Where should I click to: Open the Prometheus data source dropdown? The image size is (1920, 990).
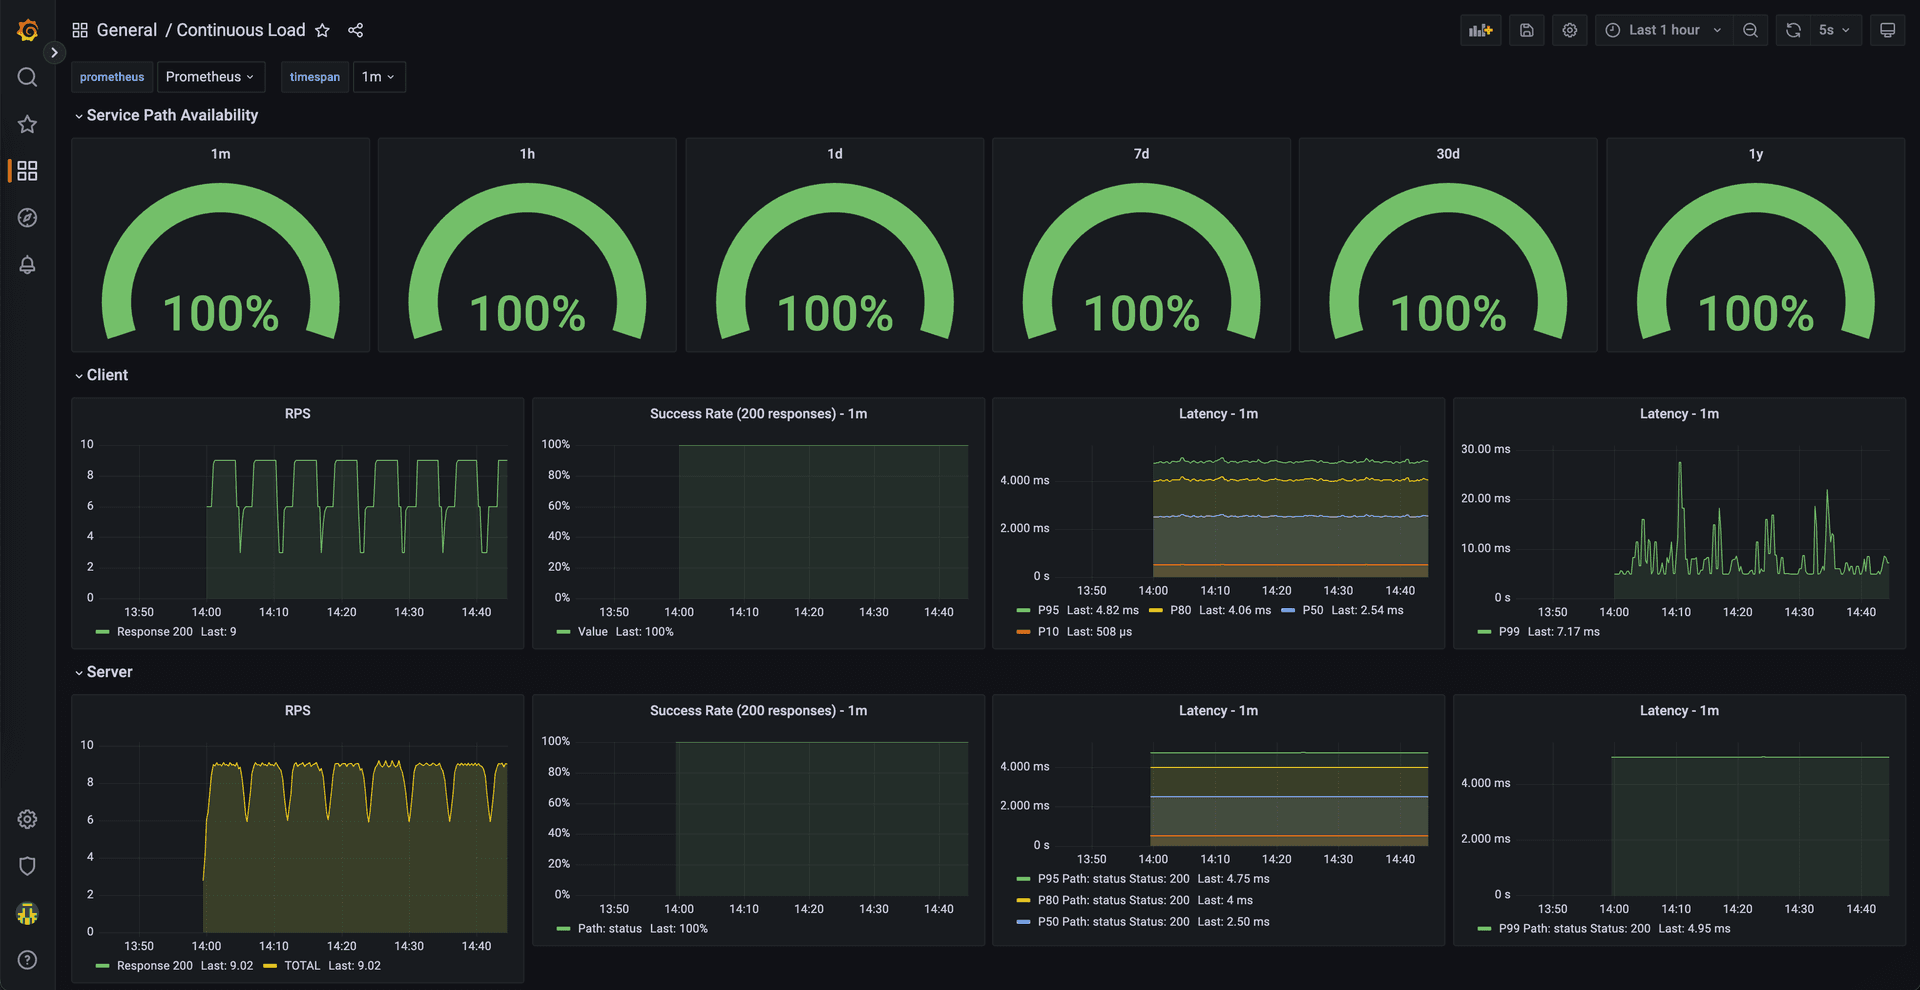tap(209, 77)
